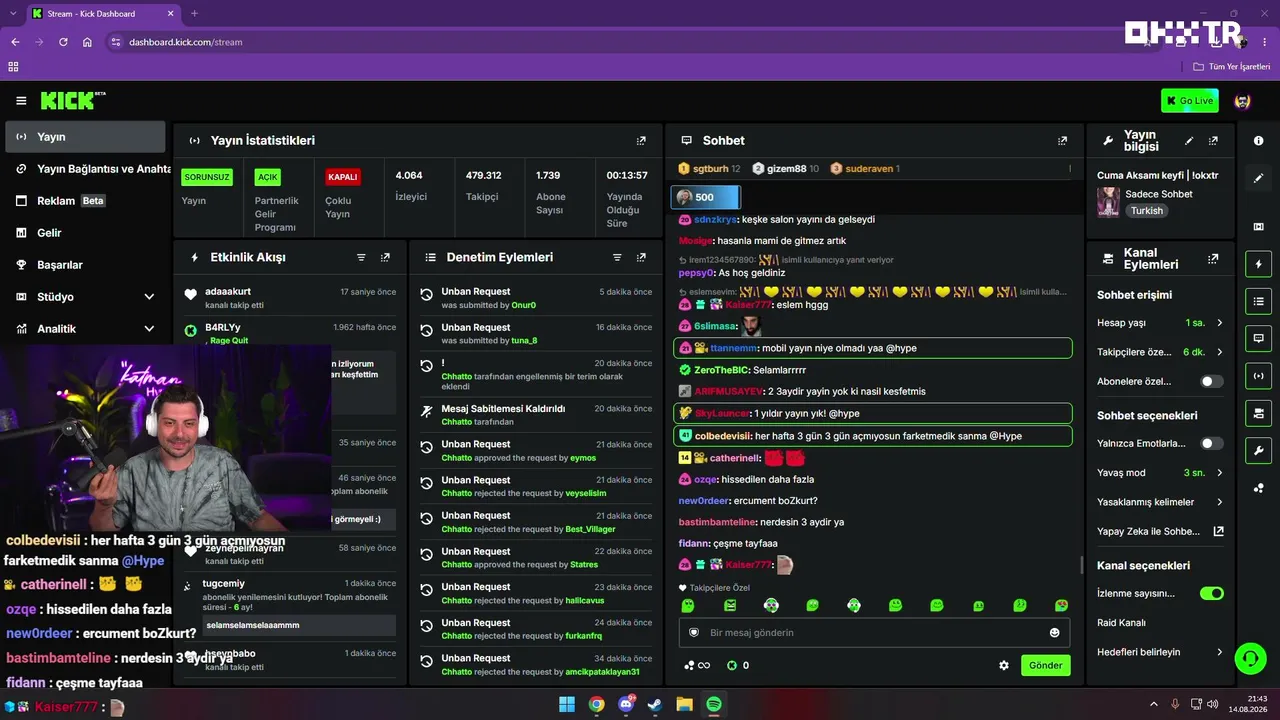Pop out the Kanal Eylemleri panel
Image resolution: width=1280 pixels, height=720 pixels.
1213,258
